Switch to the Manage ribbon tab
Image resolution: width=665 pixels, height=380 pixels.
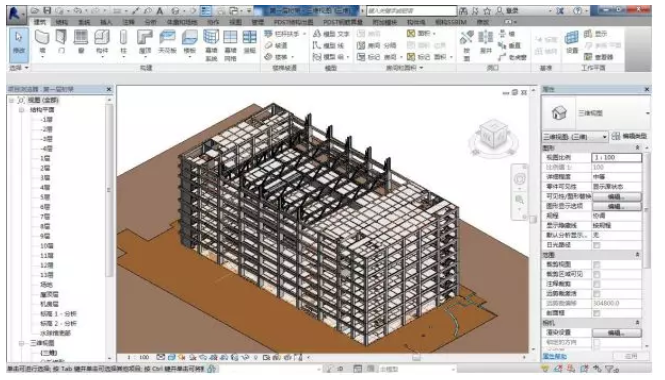[257, 22]
